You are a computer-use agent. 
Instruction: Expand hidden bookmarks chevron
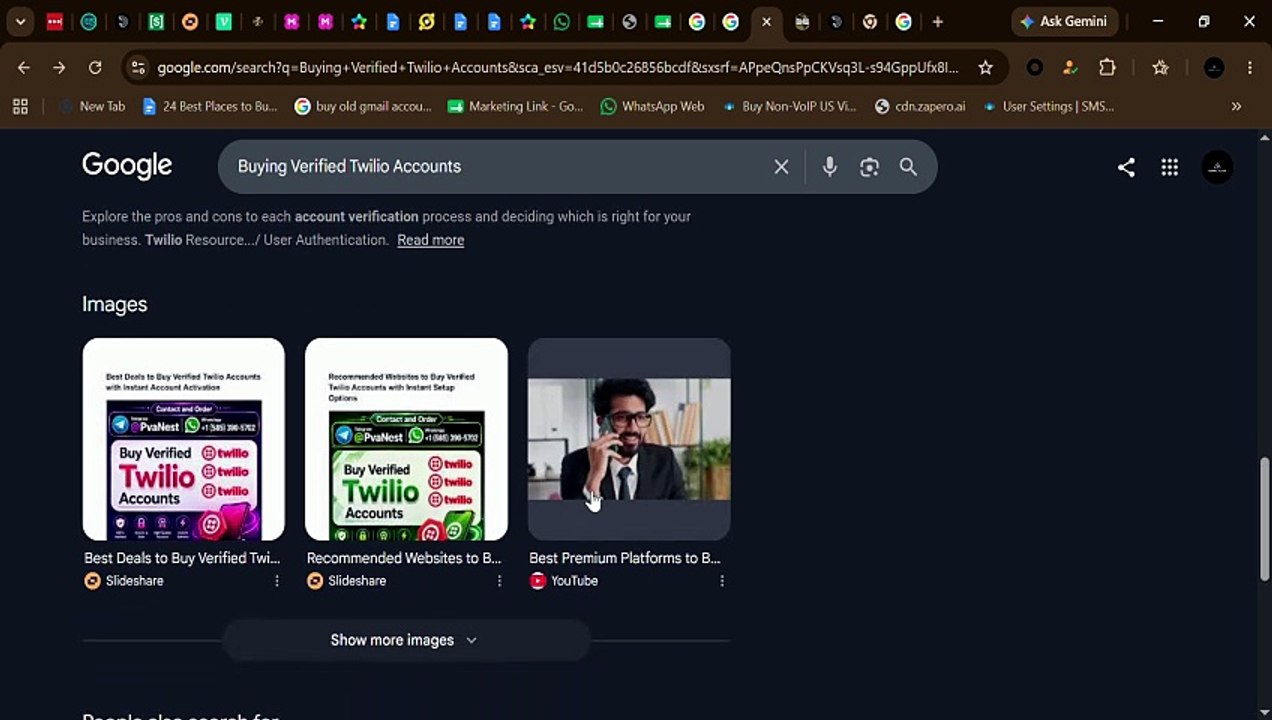[1236, 106]
